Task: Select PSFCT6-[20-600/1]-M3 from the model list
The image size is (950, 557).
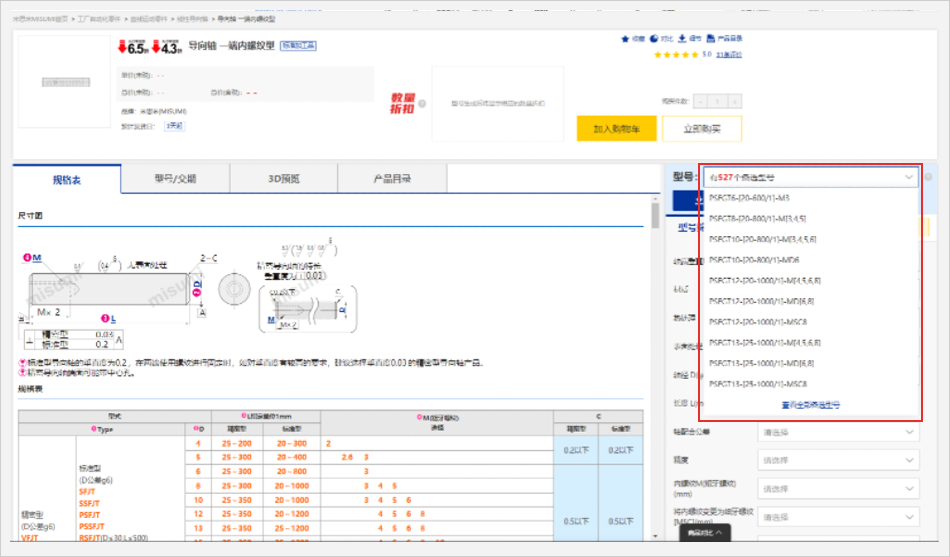Action: point(749,198)
